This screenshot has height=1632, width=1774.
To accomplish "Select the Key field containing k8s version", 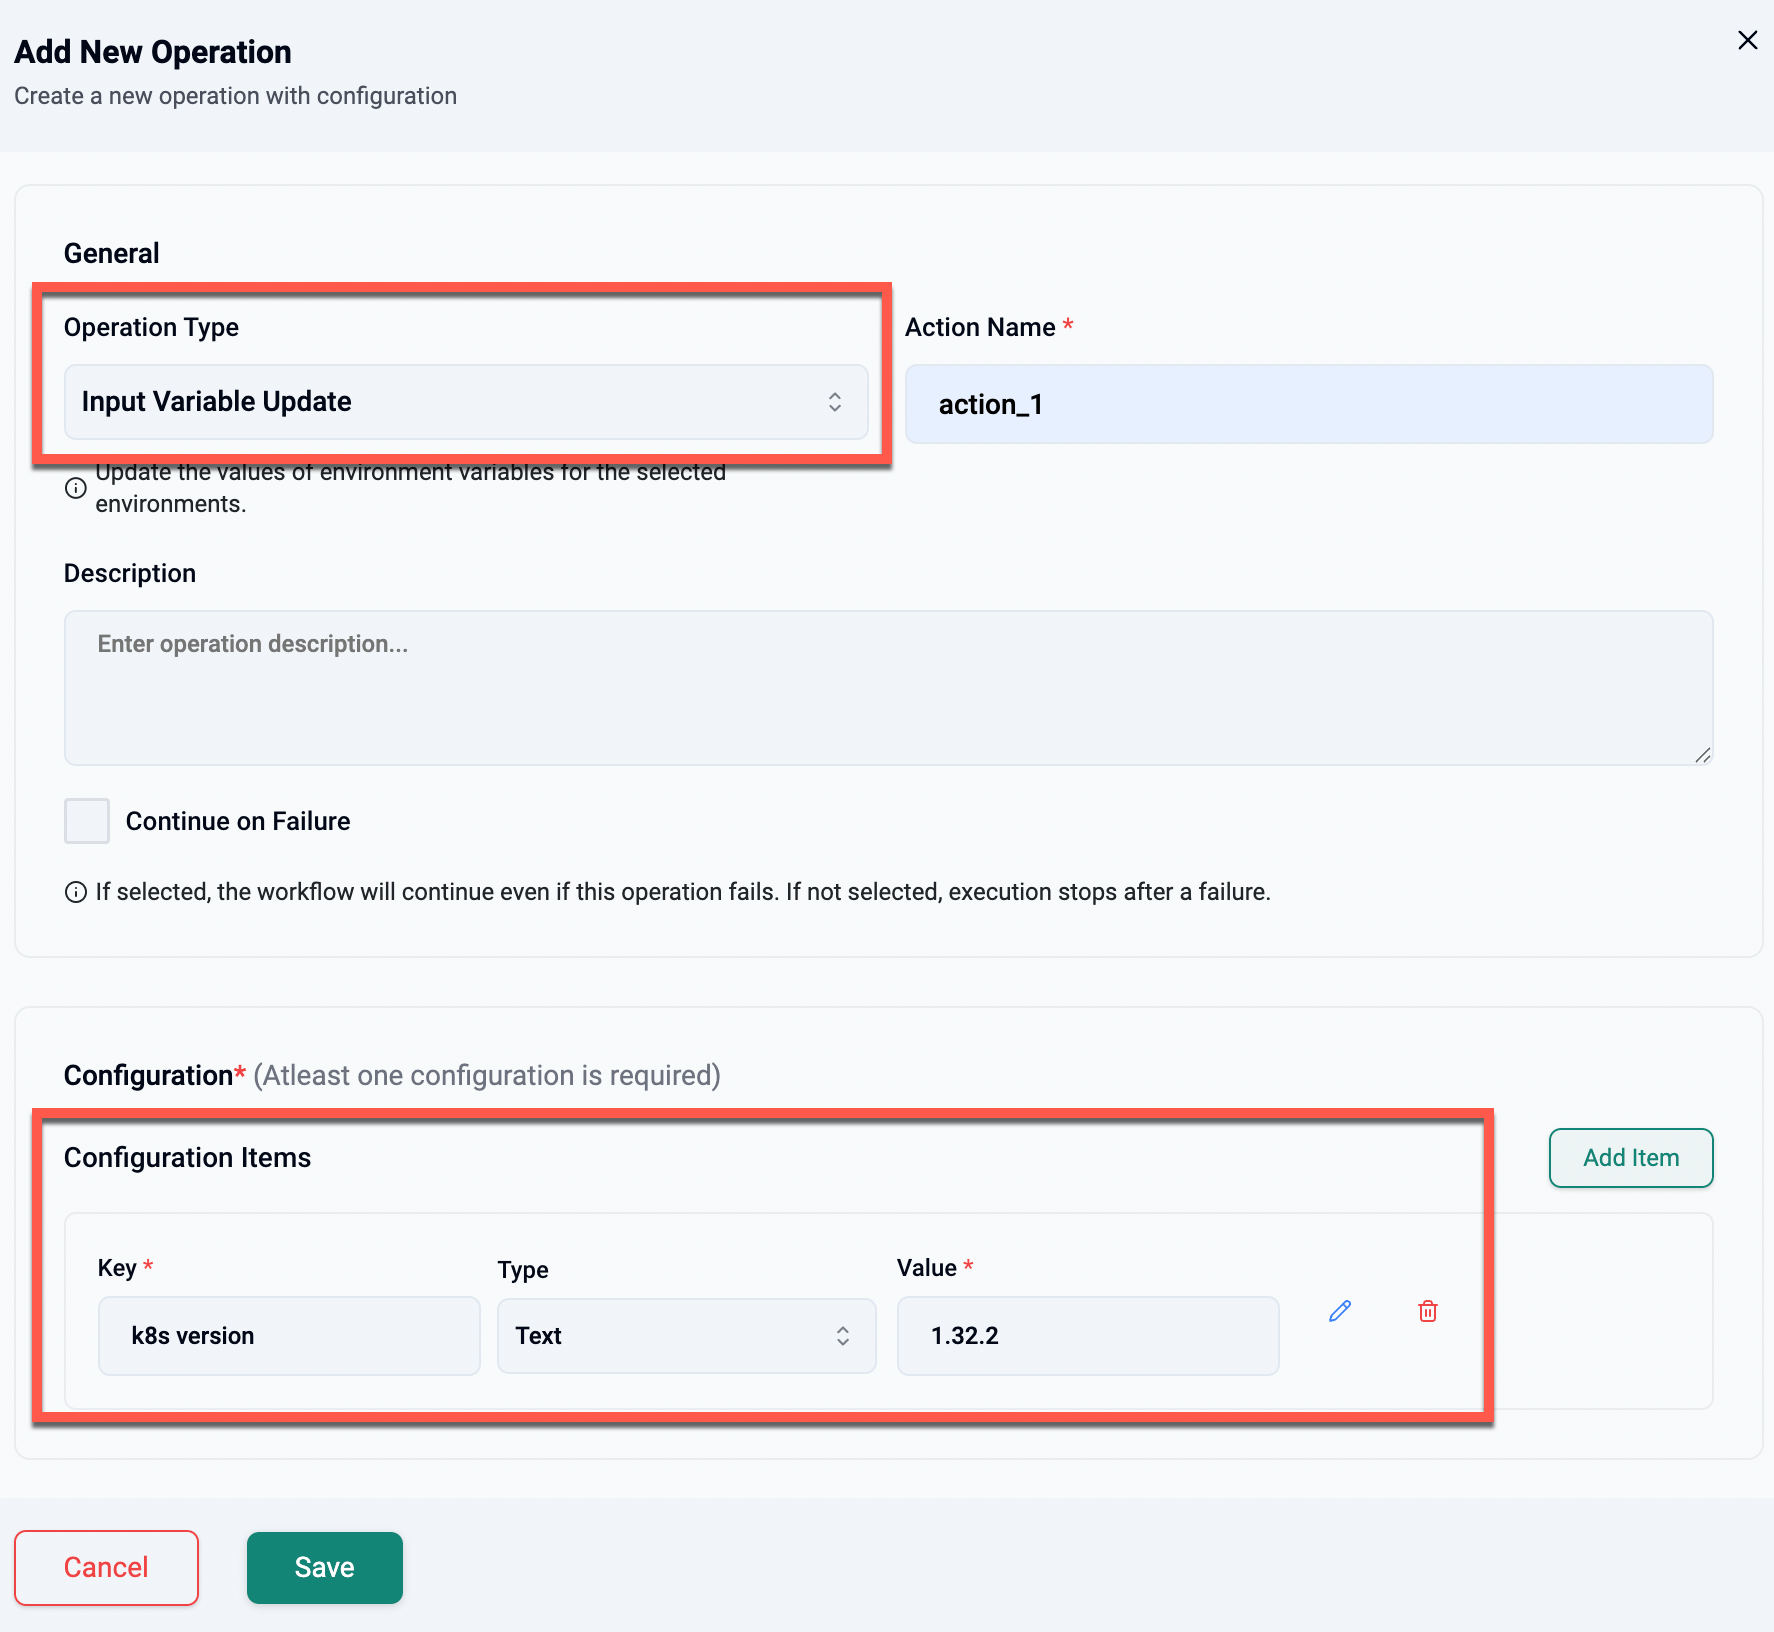I will pos(289,1336).
